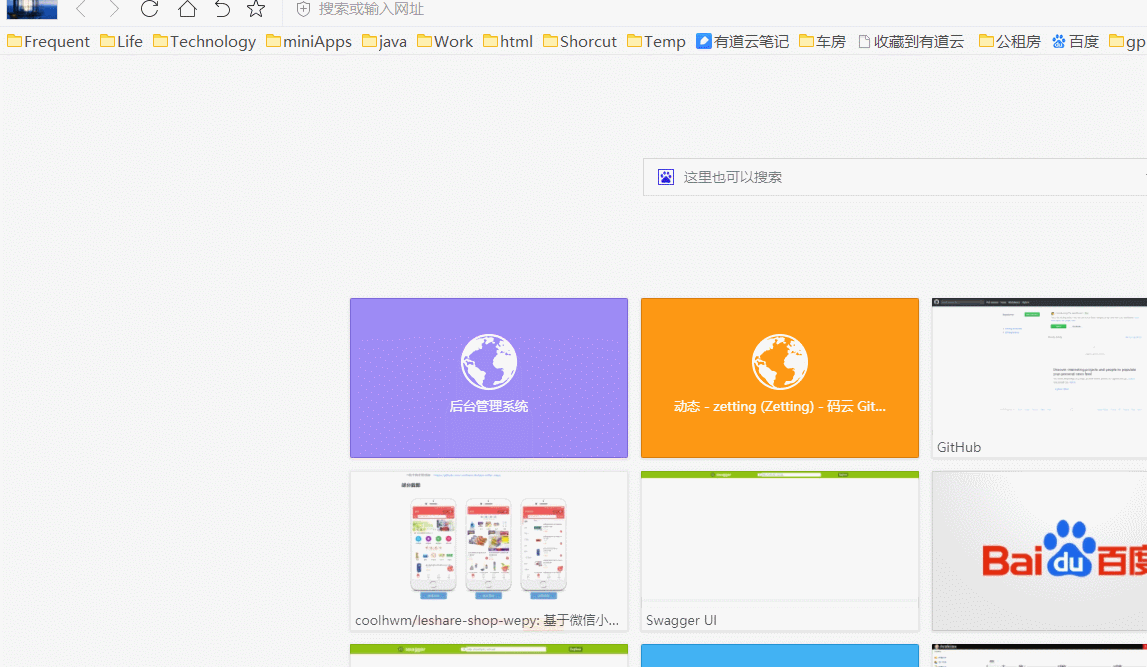Open the 公租房 bookmarks folder
This screenshot has width=1147, height=667.
[1009, 42]
